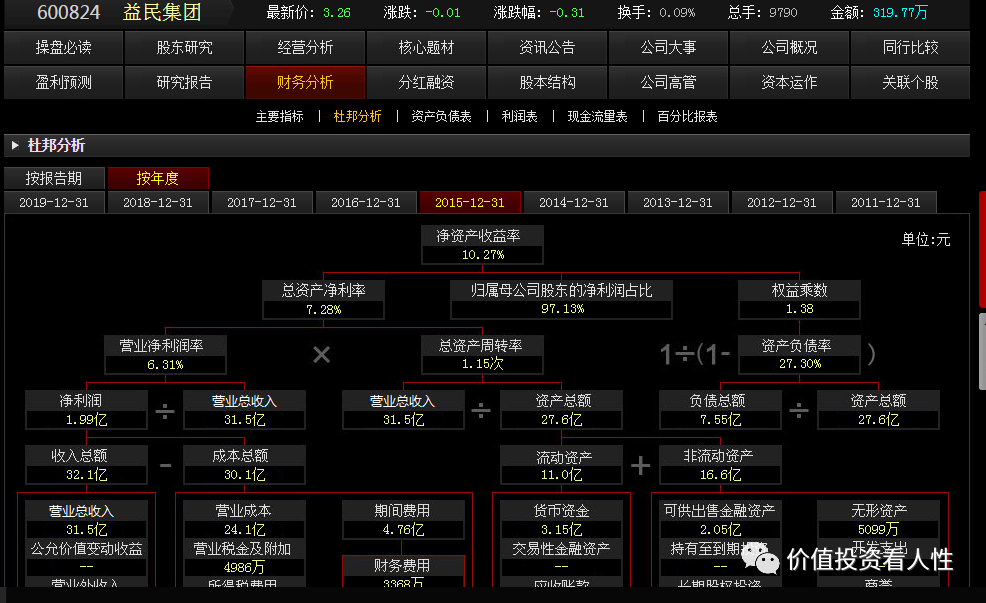Select the 2017-12-31 period tab

tap(262, 202)
